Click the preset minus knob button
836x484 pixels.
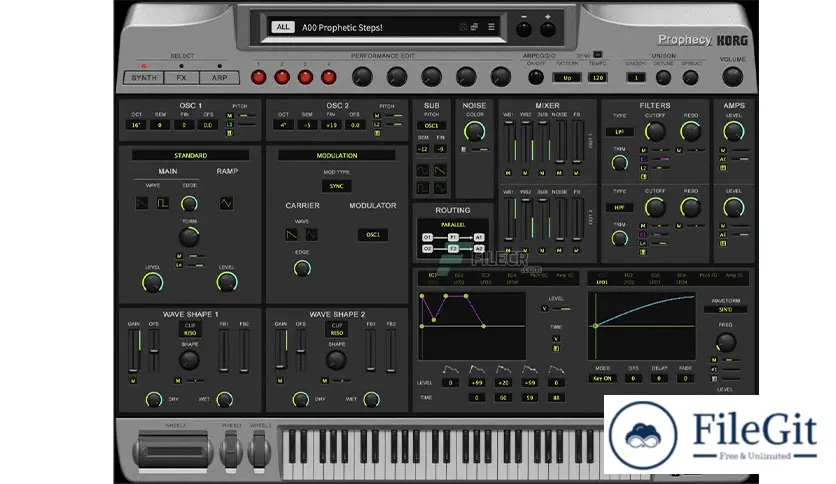(x=524, y=29)
